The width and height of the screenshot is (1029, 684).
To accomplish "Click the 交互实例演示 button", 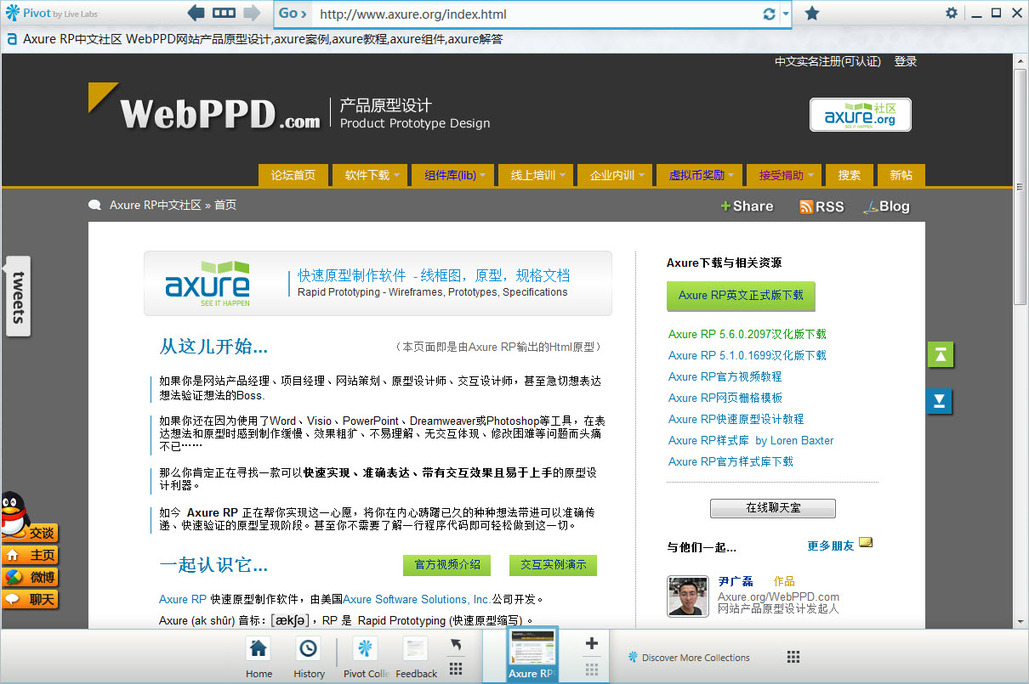I will tap(553, 565).
